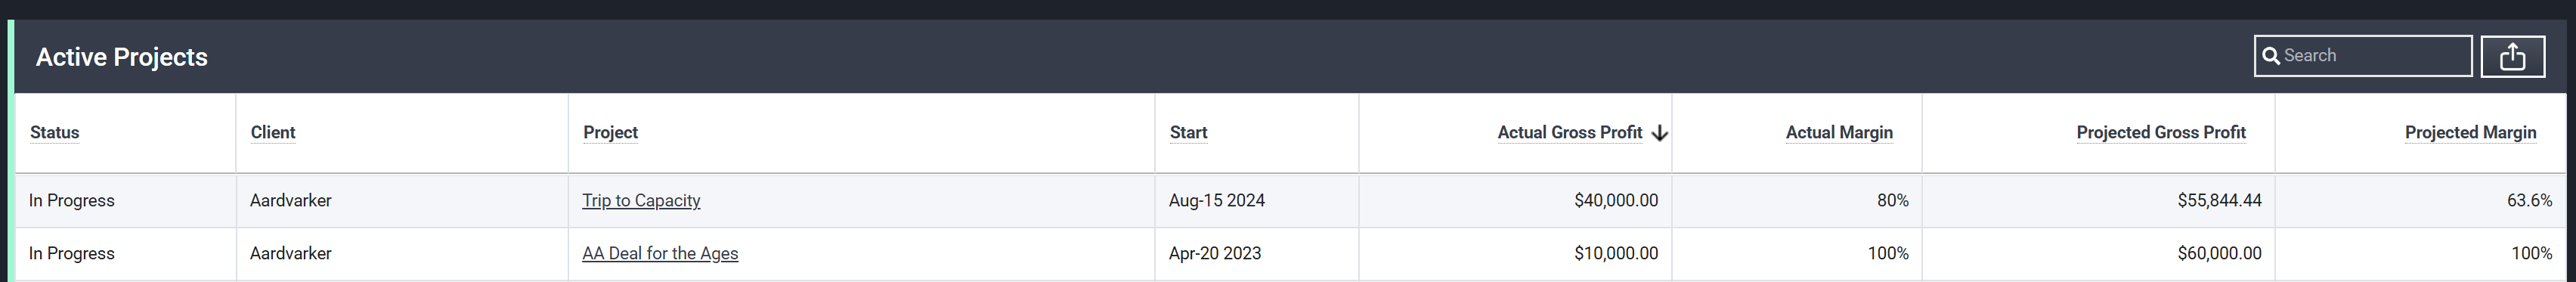Open the Trip to Capacity project link
The width and height of the screenshot is (2576, 282).
(x=641, y=200)
